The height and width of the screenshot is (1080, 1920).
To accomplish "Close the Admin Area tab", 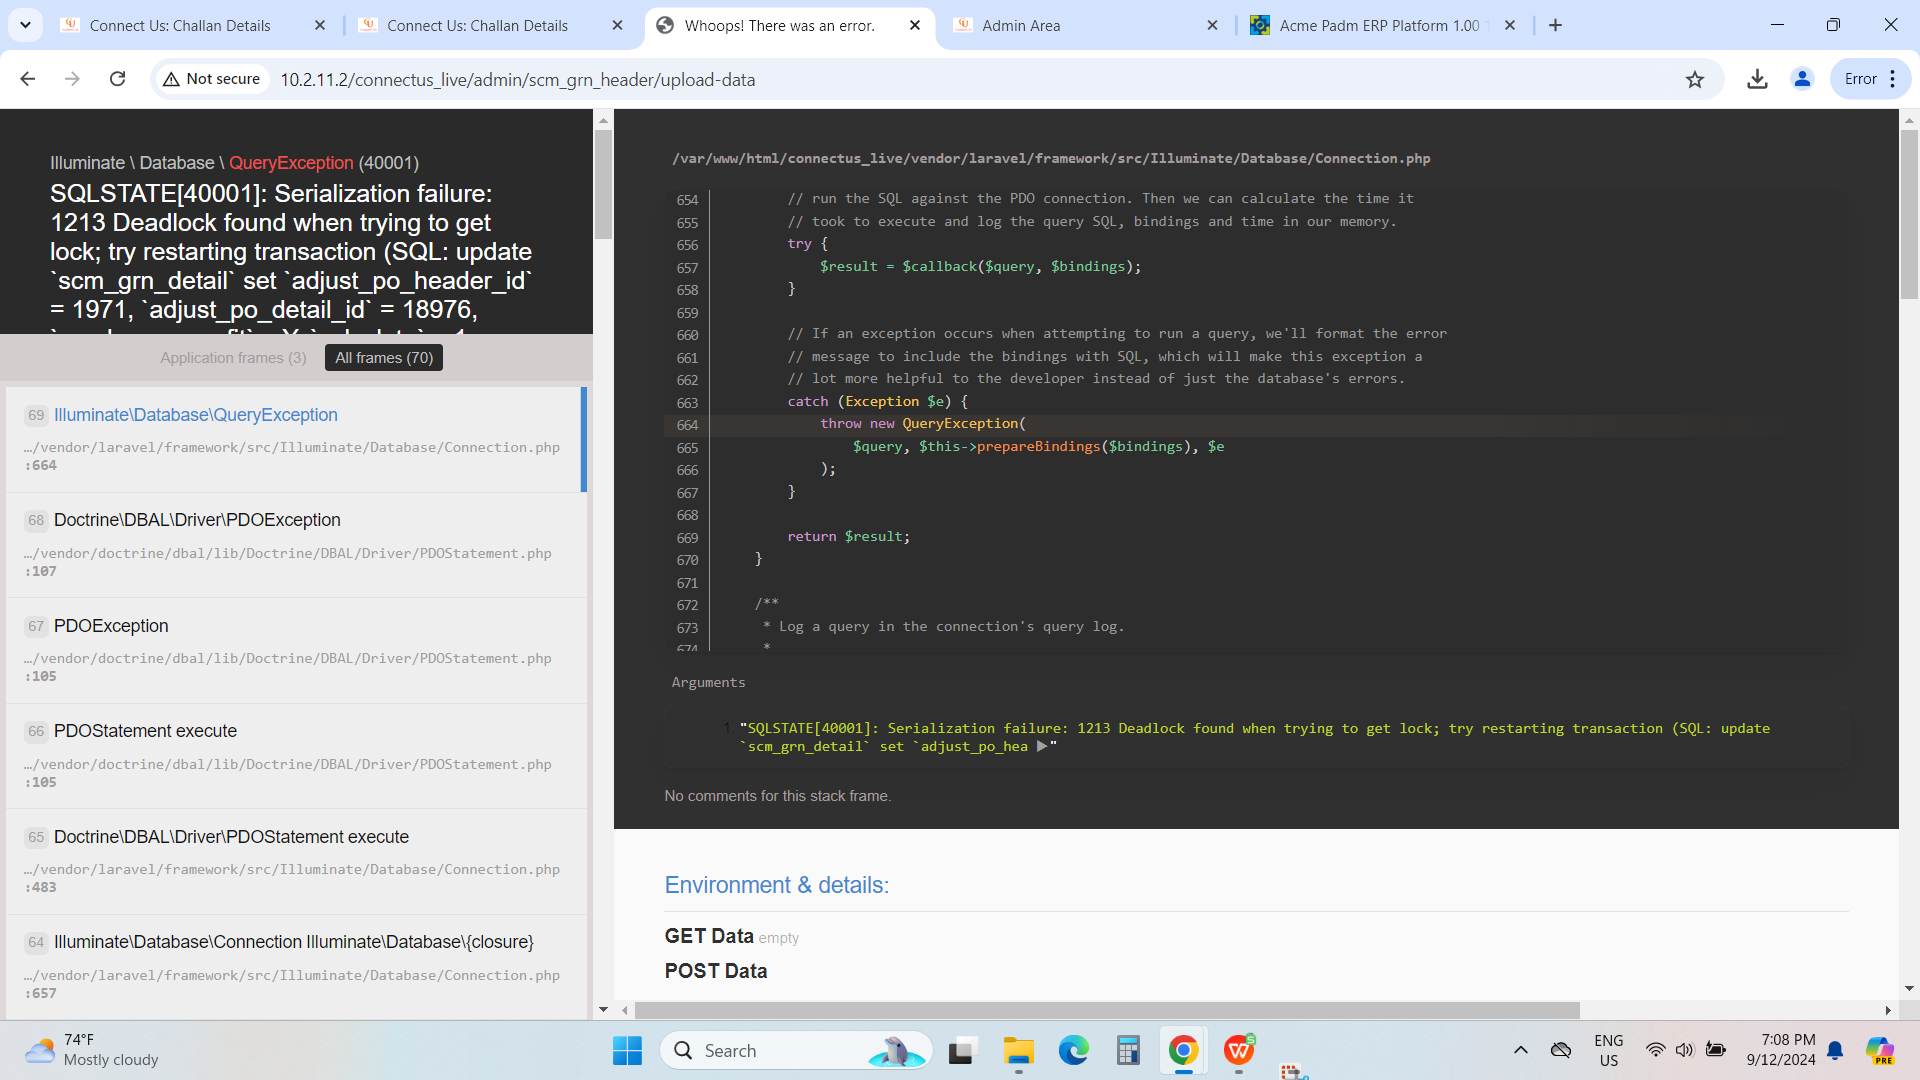I will coord(1212,25).
